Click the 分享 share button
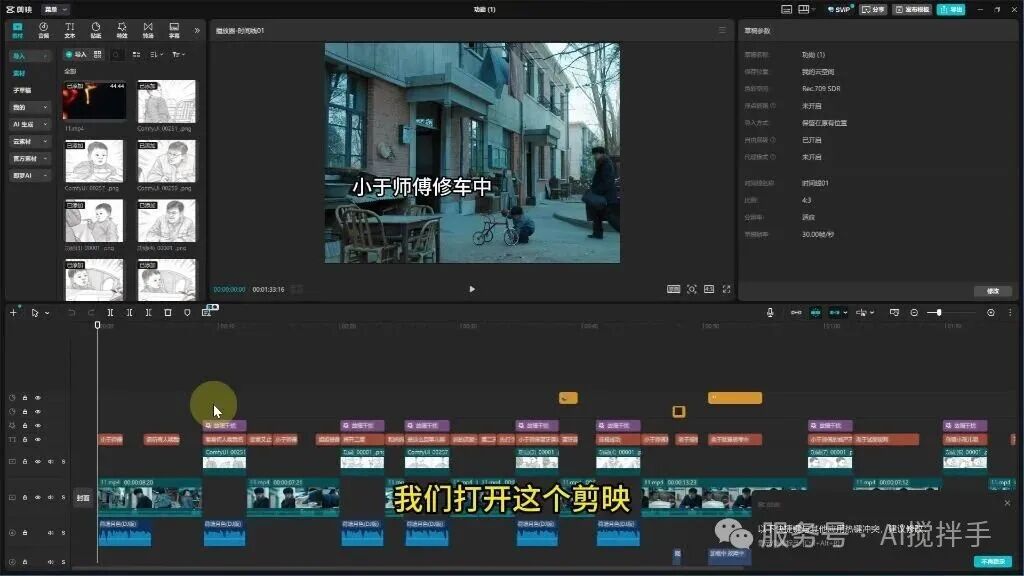Viewport: 1024px width, 576px height. (x=873, y=9)
